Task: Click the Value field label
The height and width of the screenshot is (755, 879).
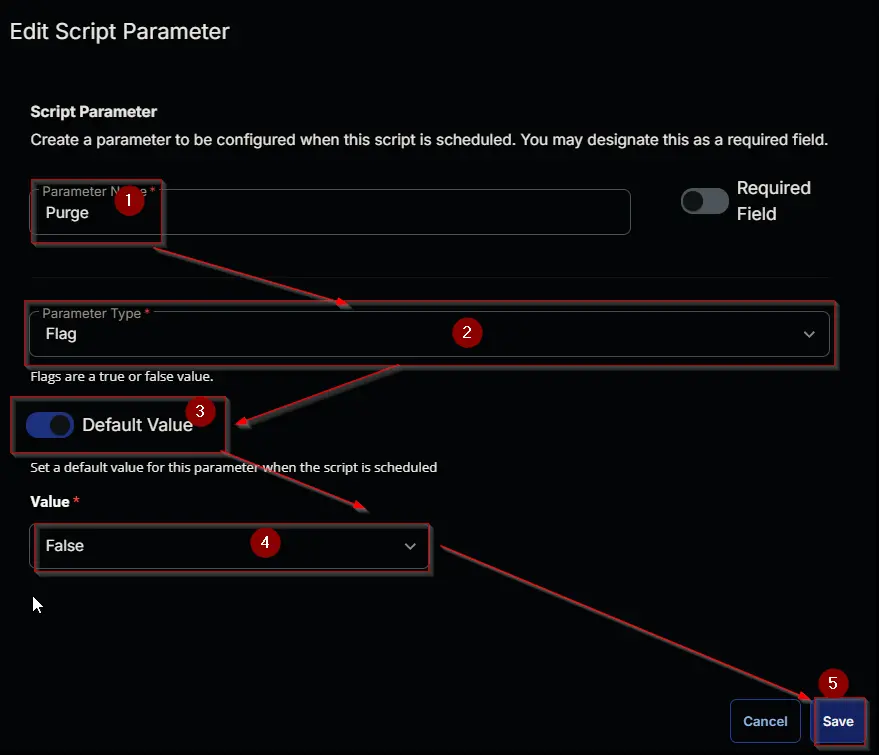Action: click(x=50, y=502)
